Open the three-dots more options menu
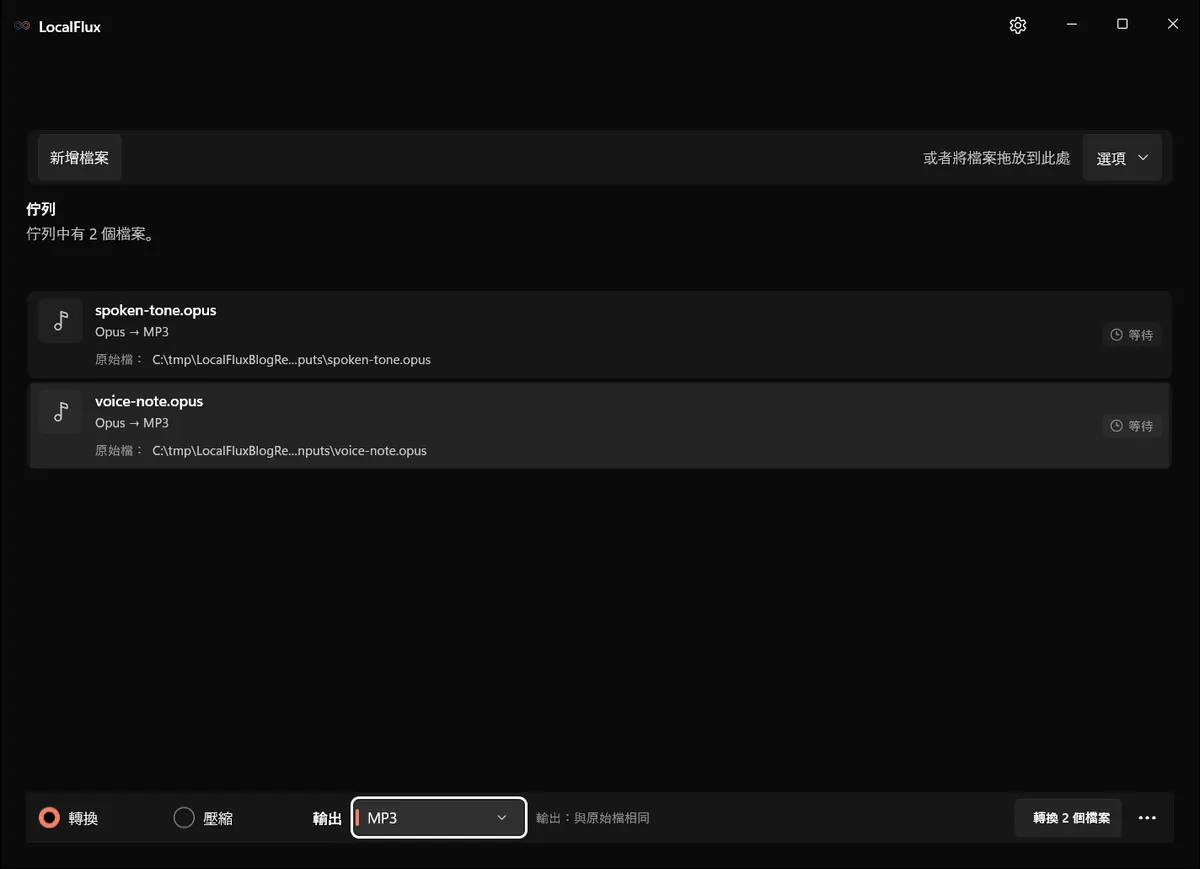 [x=1147, y=818]
